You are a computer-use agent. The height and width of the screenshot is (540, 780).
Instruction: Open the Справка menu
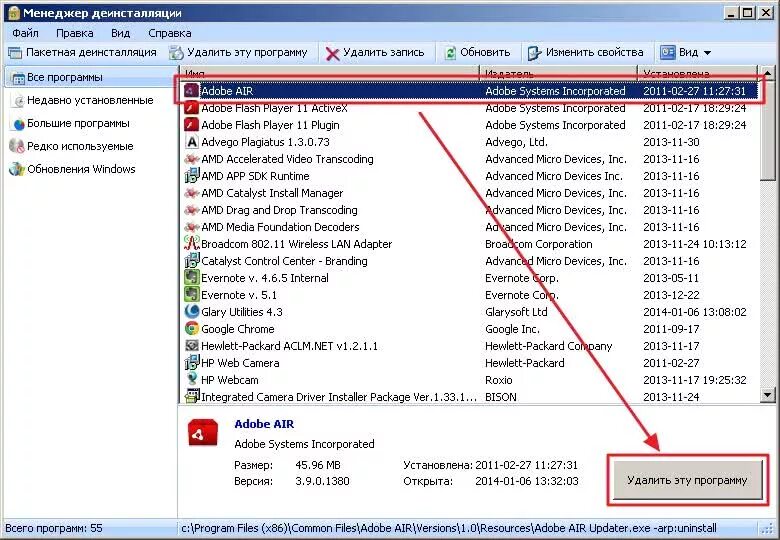click(x=170, y=33)
